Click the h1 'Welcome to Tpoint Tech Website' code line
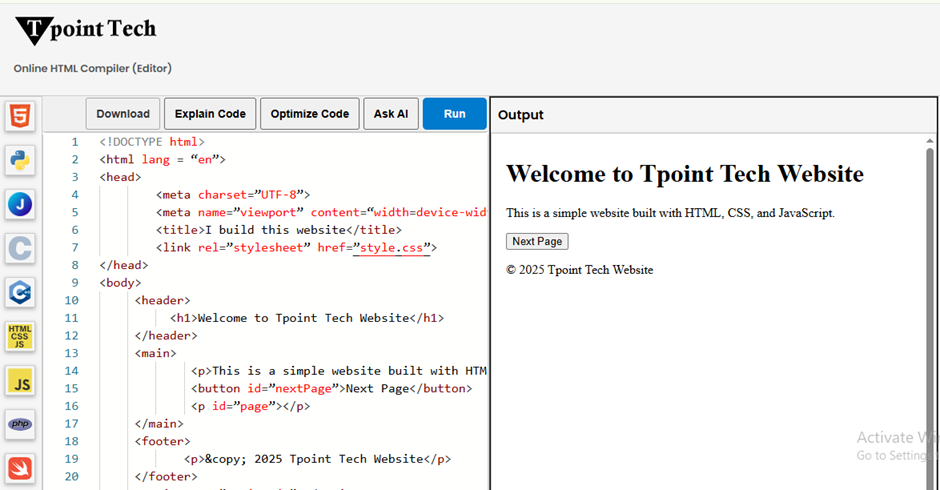The image size is (940, 490). pyautogui.click(x=307, y=318)
